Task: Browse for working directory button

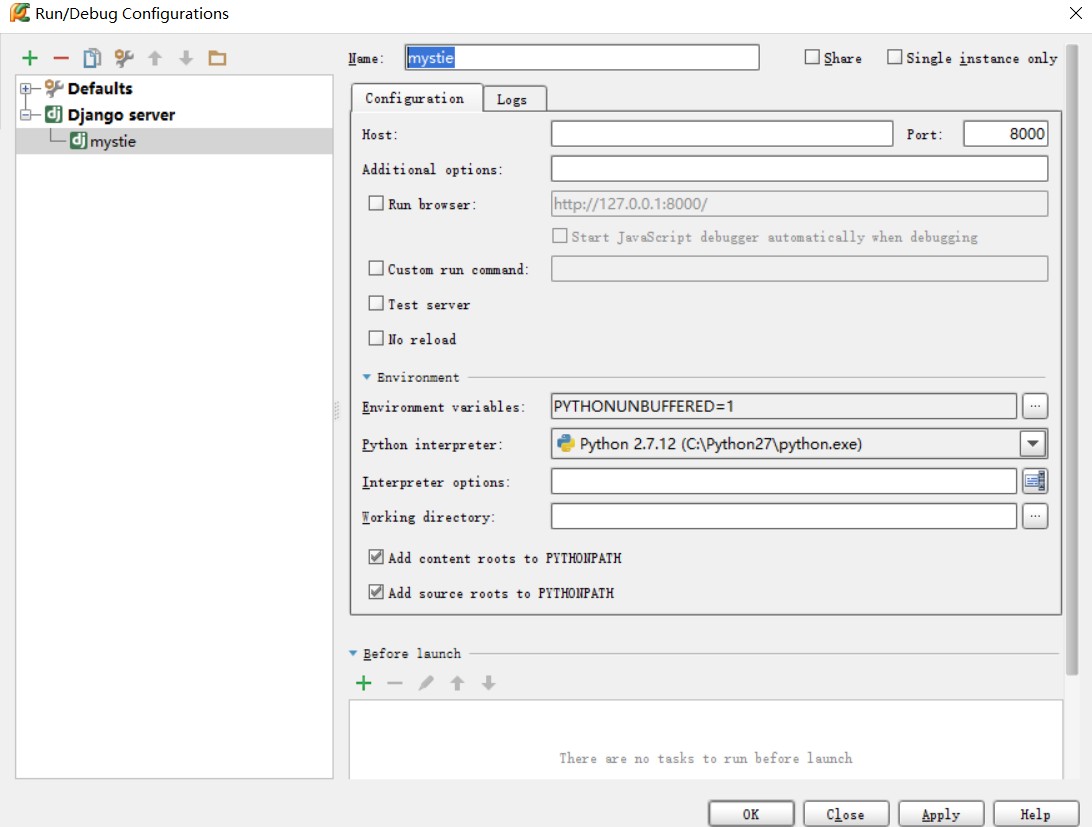Action: click(1035, 516)
